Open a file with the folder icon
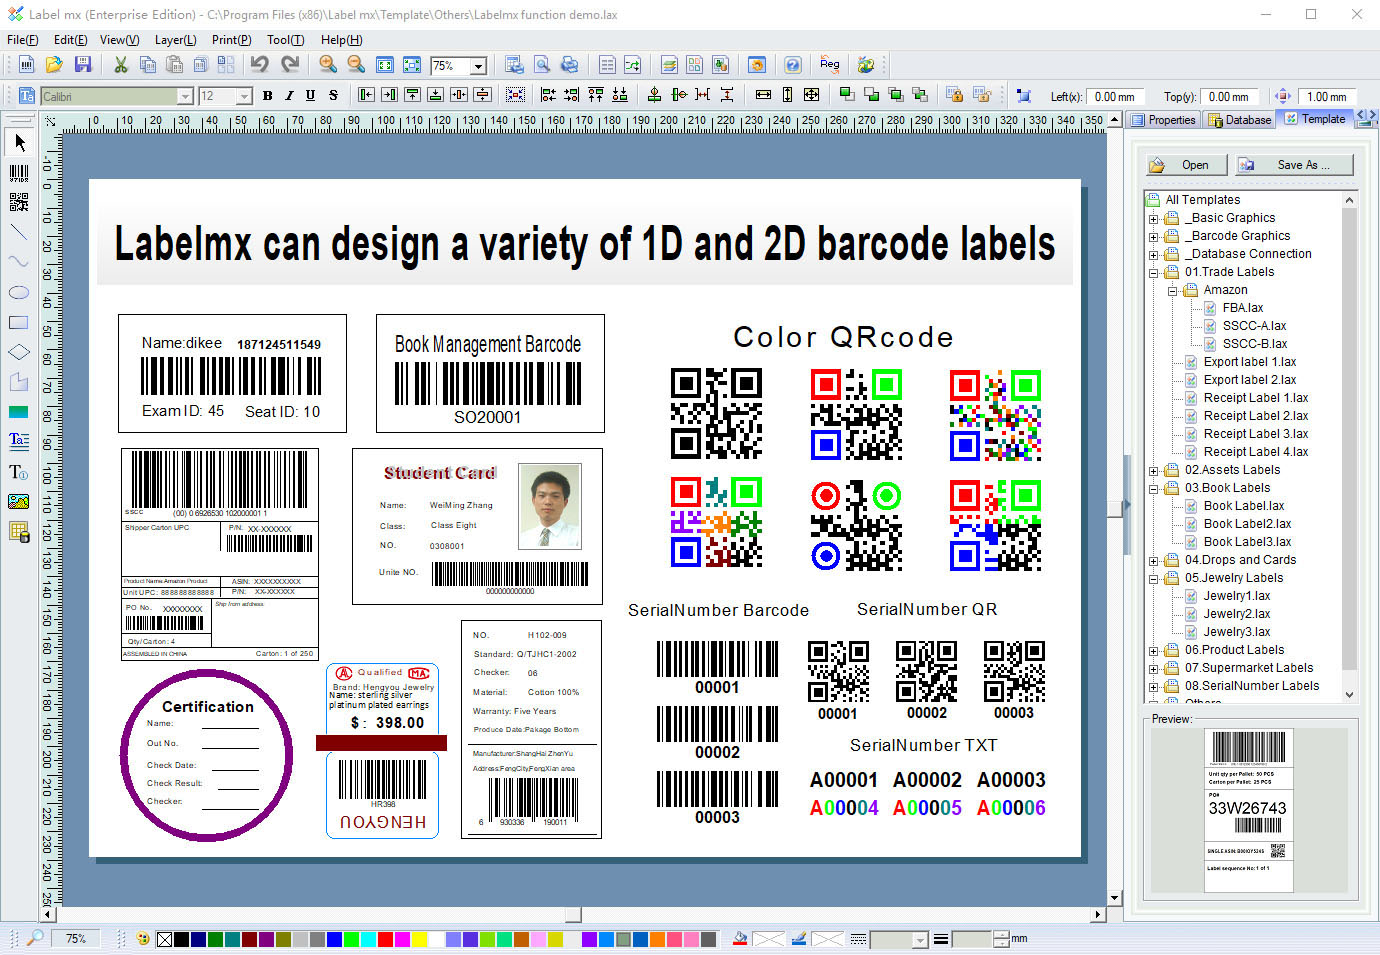1380x955 pixels. pyautogui.click(x=54, y=65)
